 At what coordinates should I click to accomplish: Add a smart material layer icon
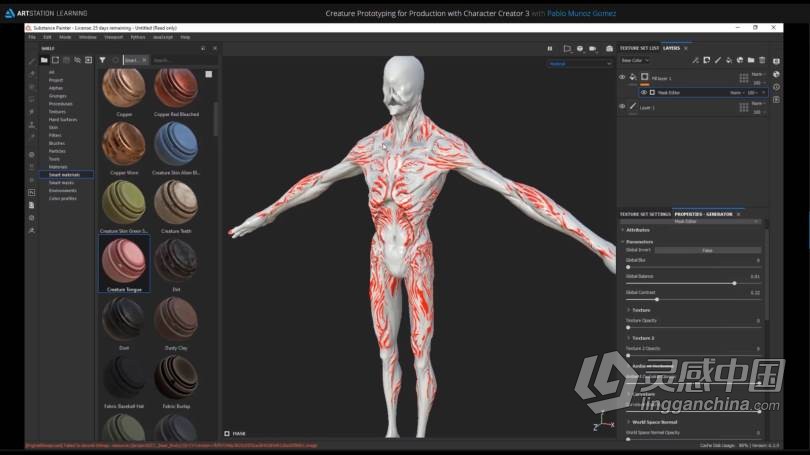point(740,60)
